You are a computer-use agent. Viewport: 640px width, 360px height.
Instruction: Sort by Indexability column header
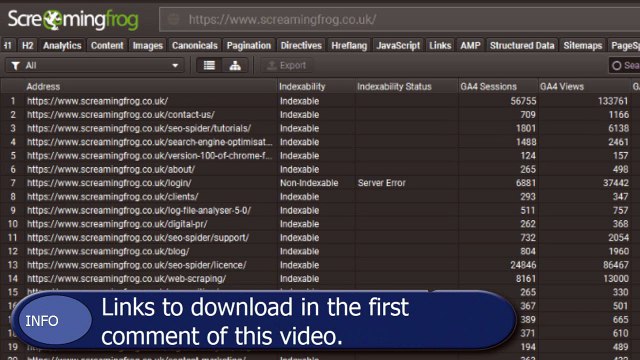click(x=302, y=87)
